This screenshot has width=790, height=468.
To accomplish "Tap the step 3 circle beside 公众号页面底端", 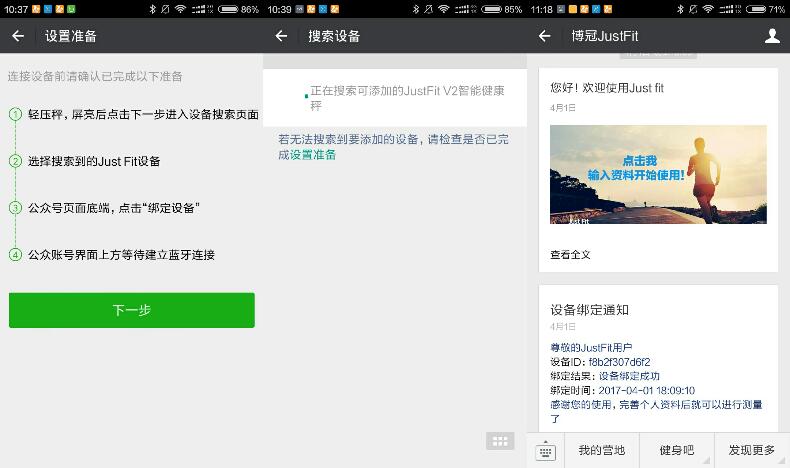I will 15,208.
